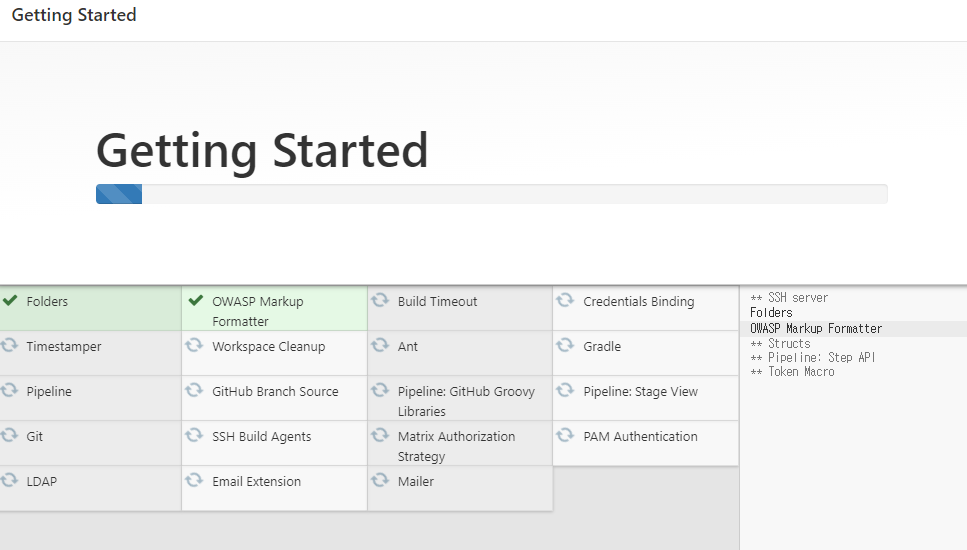Click the pending sync icon beside Git
This screenshot has height=550, width=967.
(9, 435)
